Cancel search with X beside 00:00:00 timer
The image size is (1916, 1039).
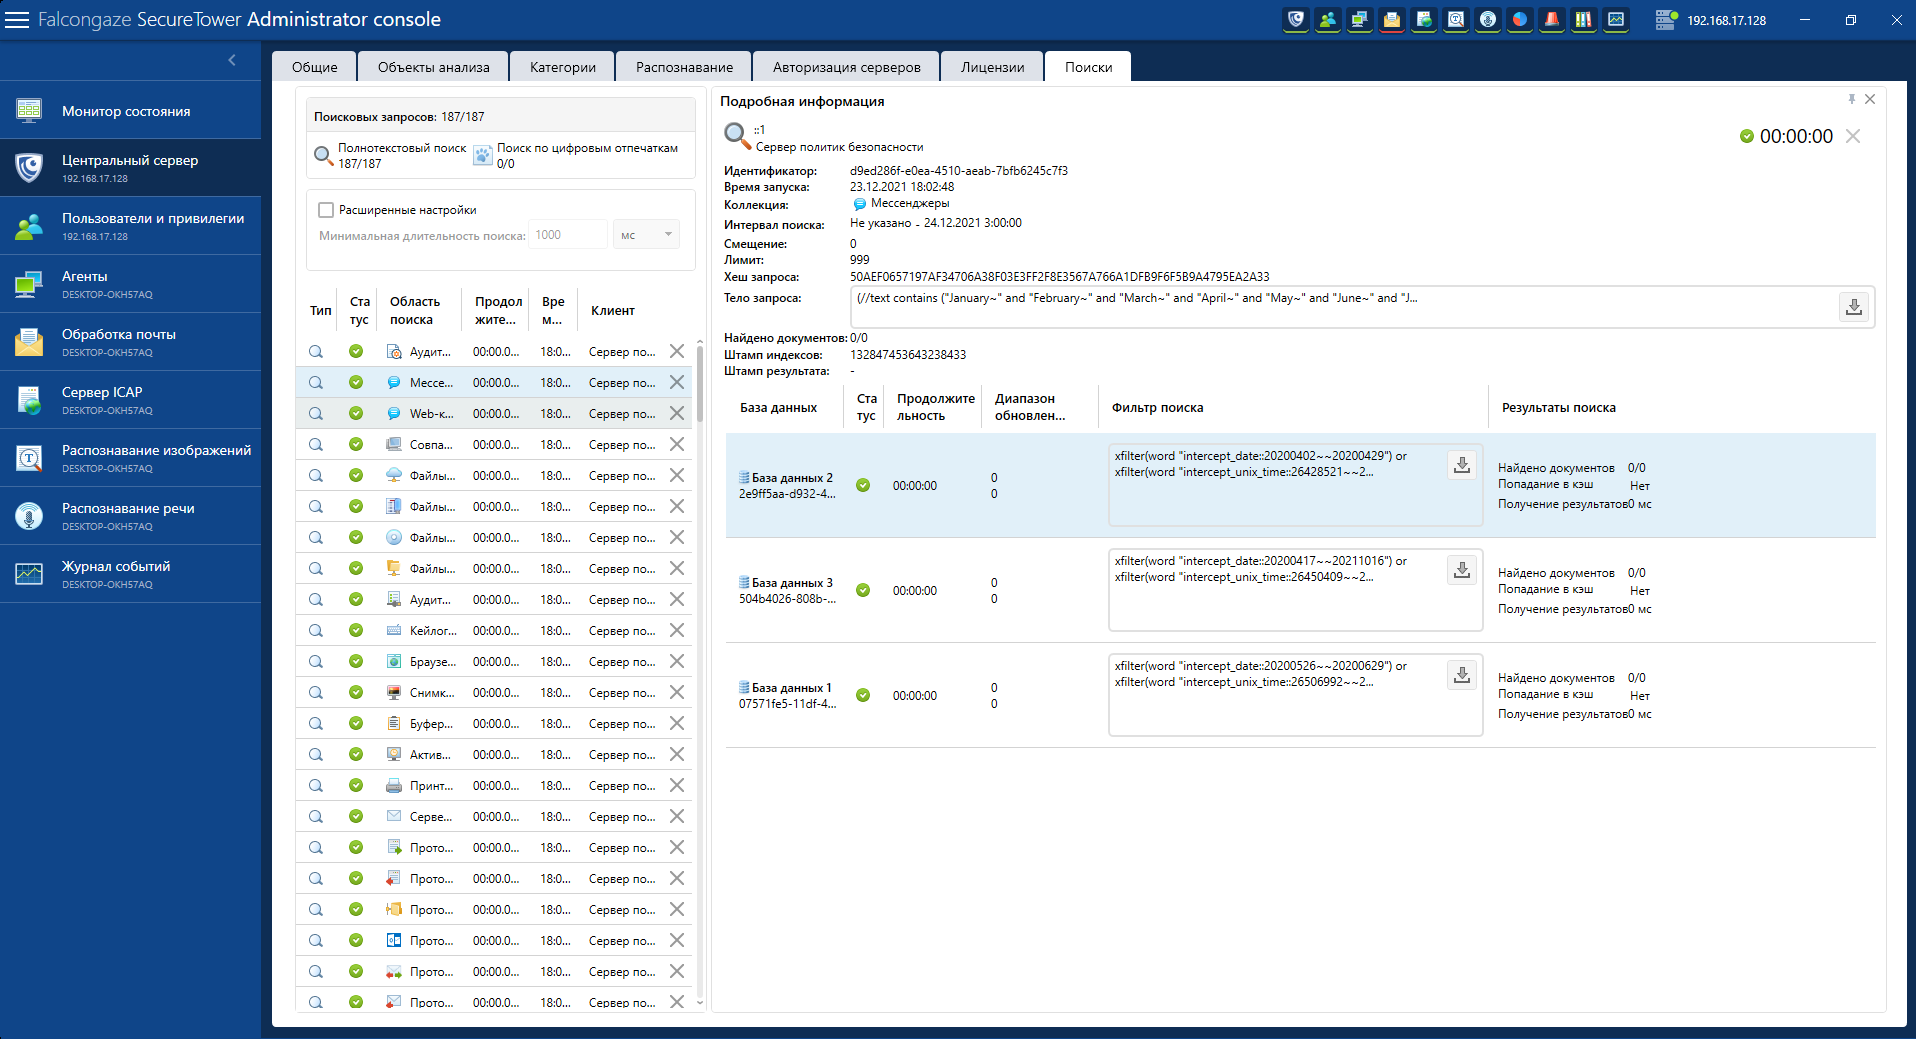pos(1853,136)
